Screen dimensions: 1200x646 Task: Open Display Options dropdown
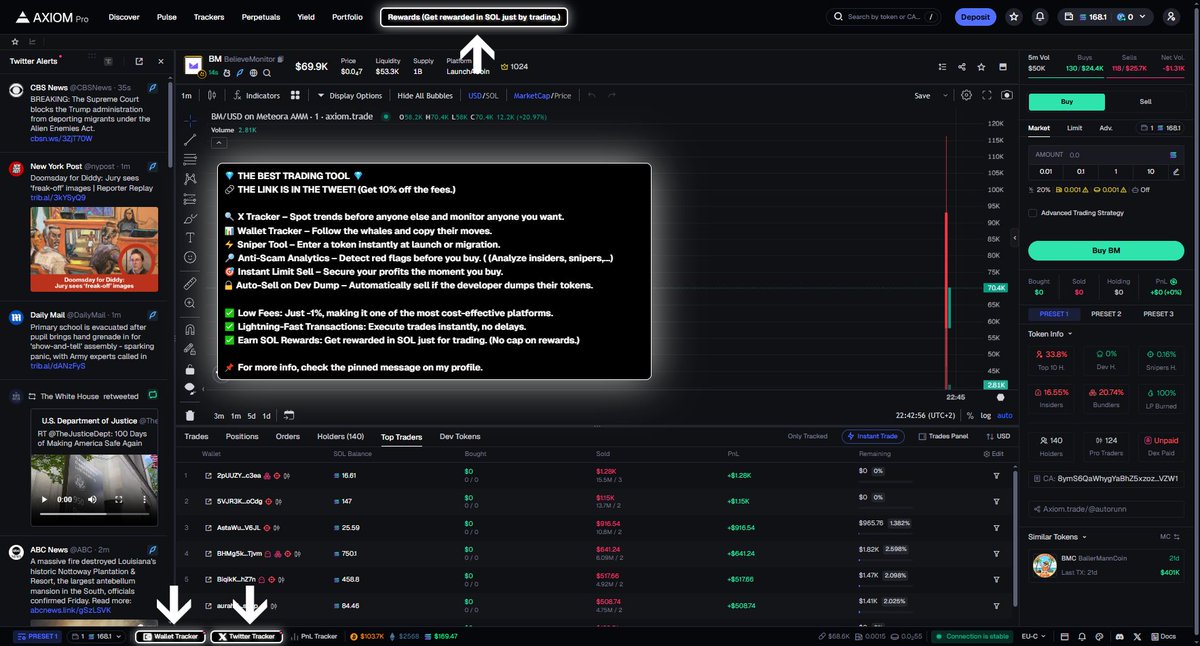pyautogui.click(x=349, y=96)
